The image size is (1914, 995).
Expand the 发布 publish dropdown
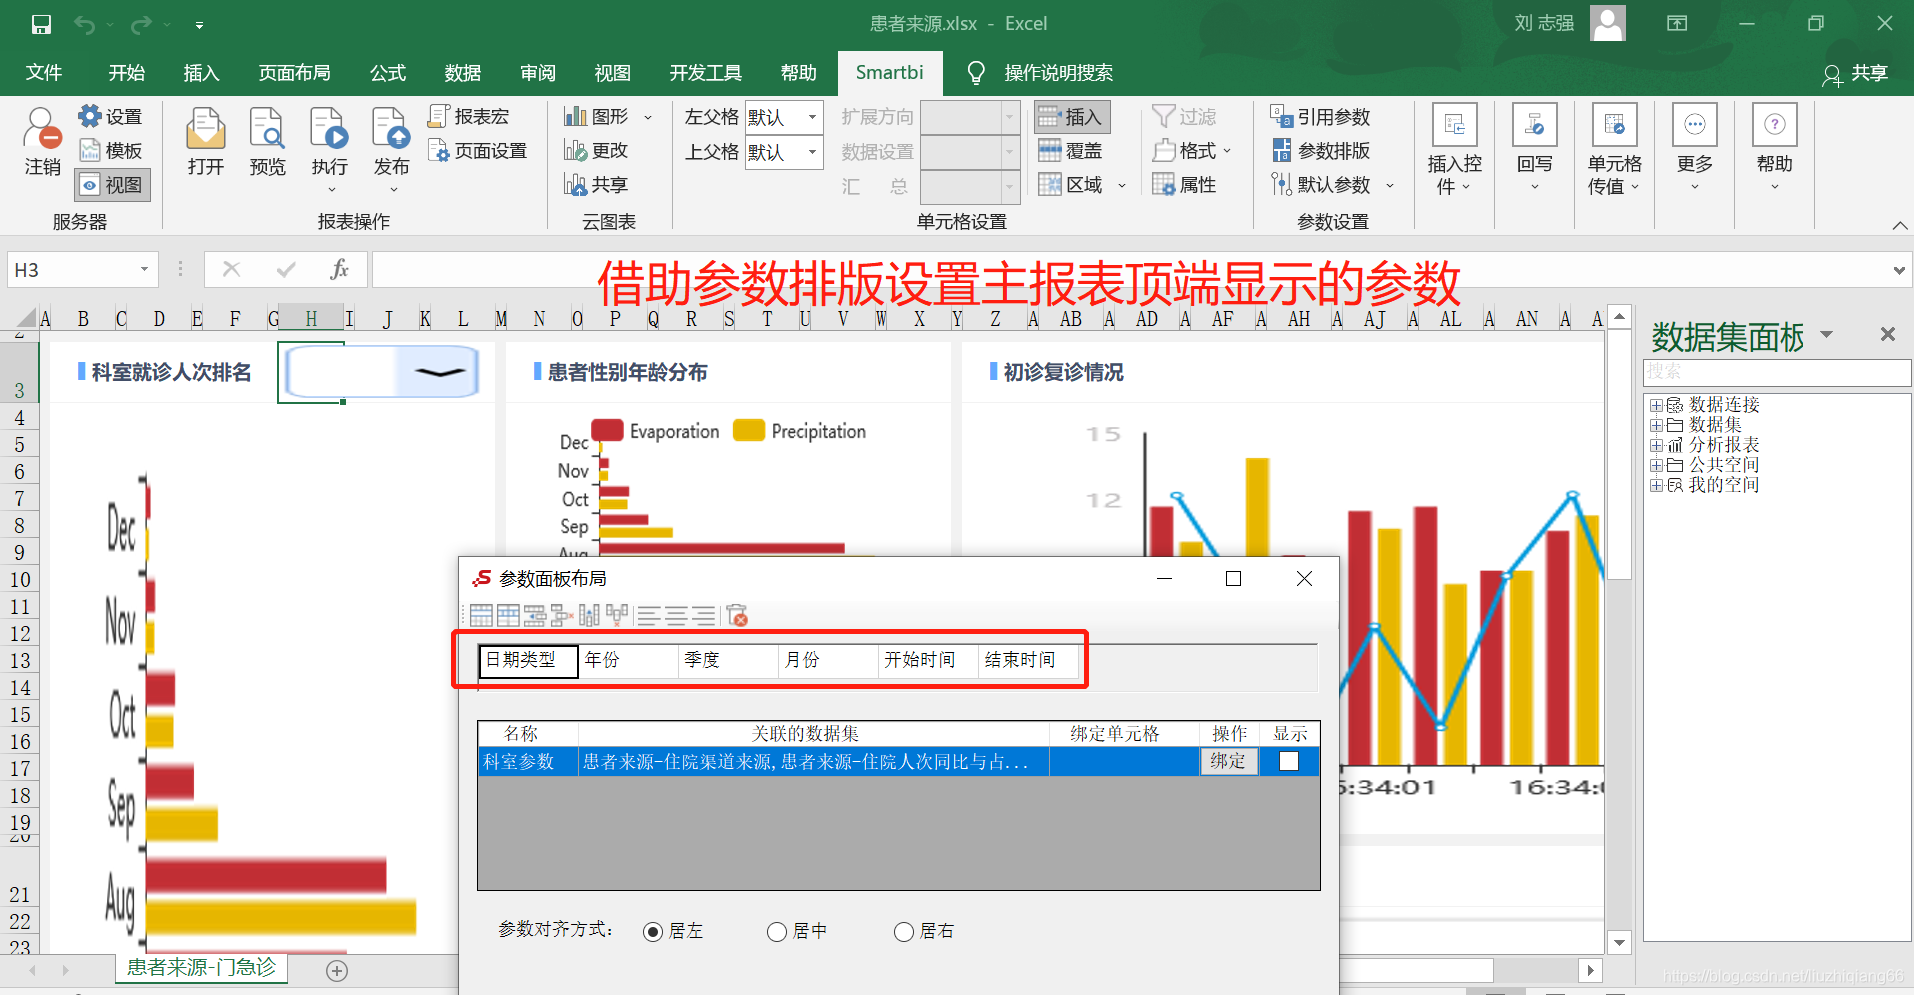point(394,189)
